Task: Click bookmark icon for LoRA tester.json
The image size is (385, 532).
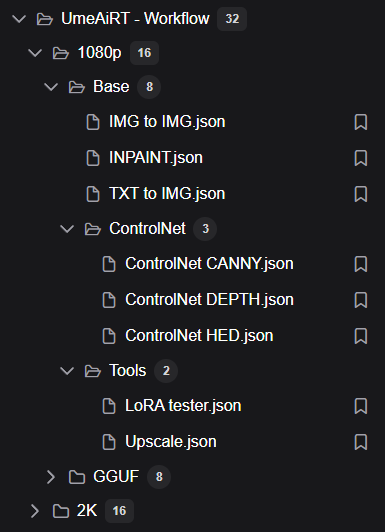Action: click(x=361, y=406)
